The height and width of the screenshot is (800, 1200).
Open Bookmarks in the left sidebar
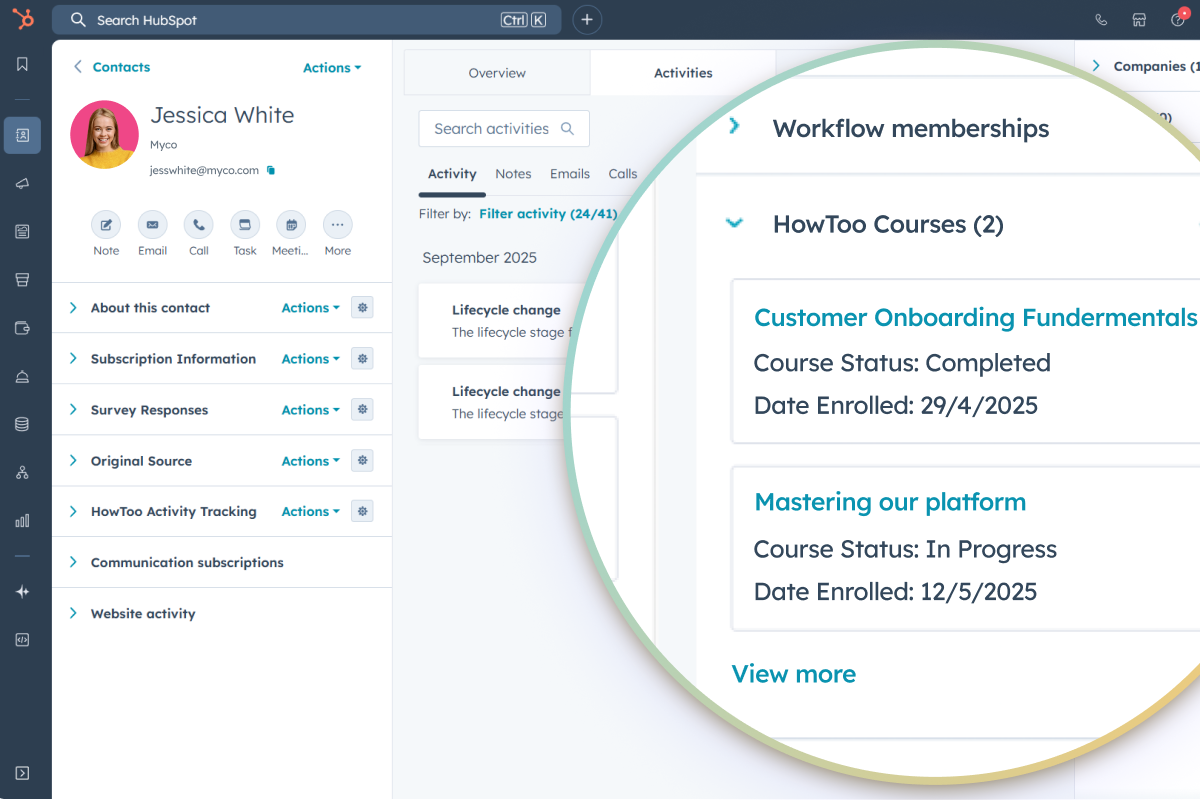22,65
